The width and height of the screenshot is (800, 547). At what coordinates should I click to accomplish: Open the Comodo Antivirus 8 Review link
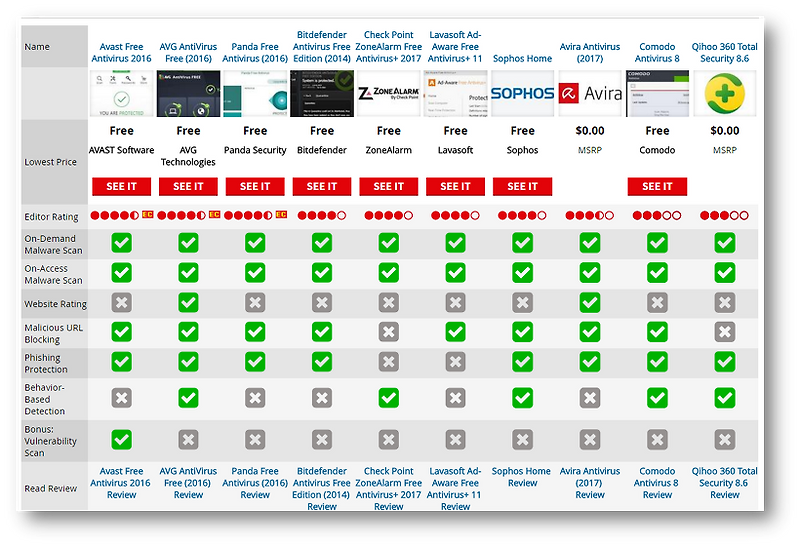click(657, 483)
